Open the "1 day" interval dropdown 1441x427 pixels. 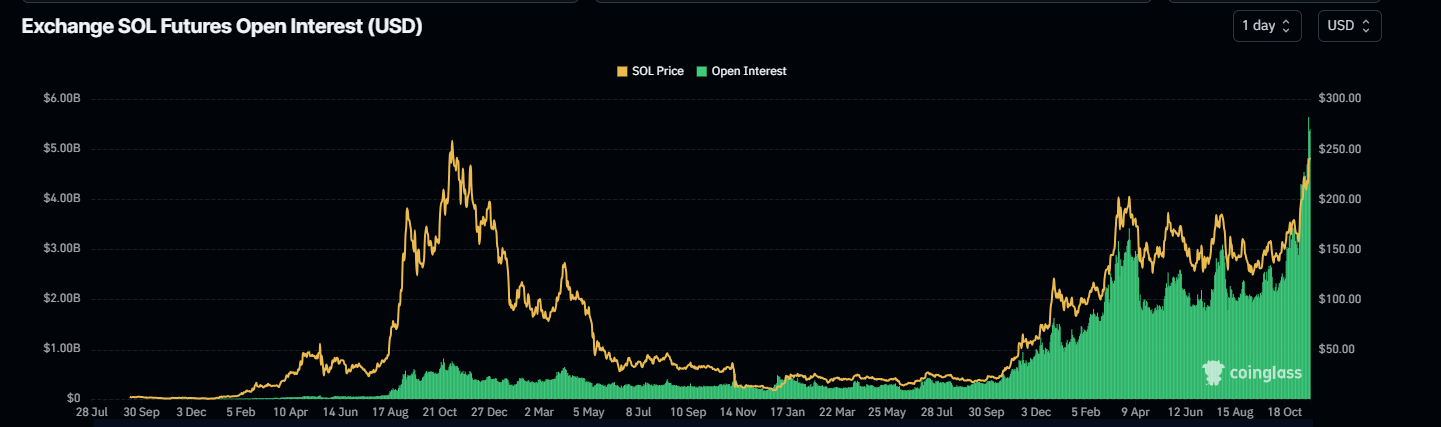pos(1266,26)
